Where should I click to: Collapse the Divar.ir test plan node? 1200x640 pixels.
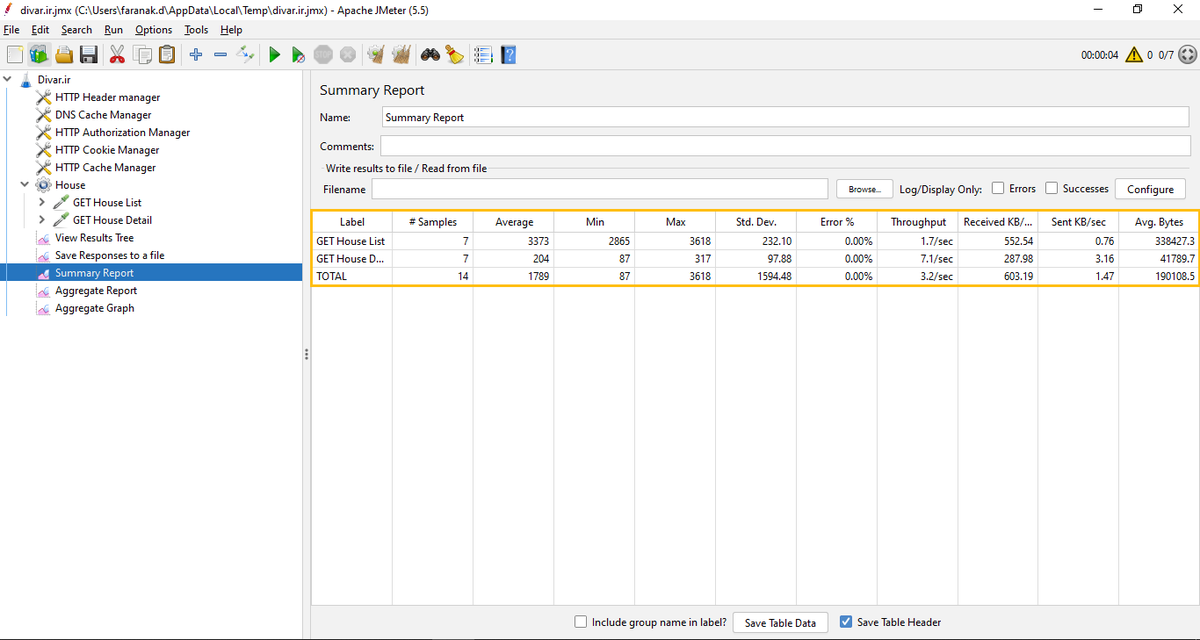click(x=7, y=79)
